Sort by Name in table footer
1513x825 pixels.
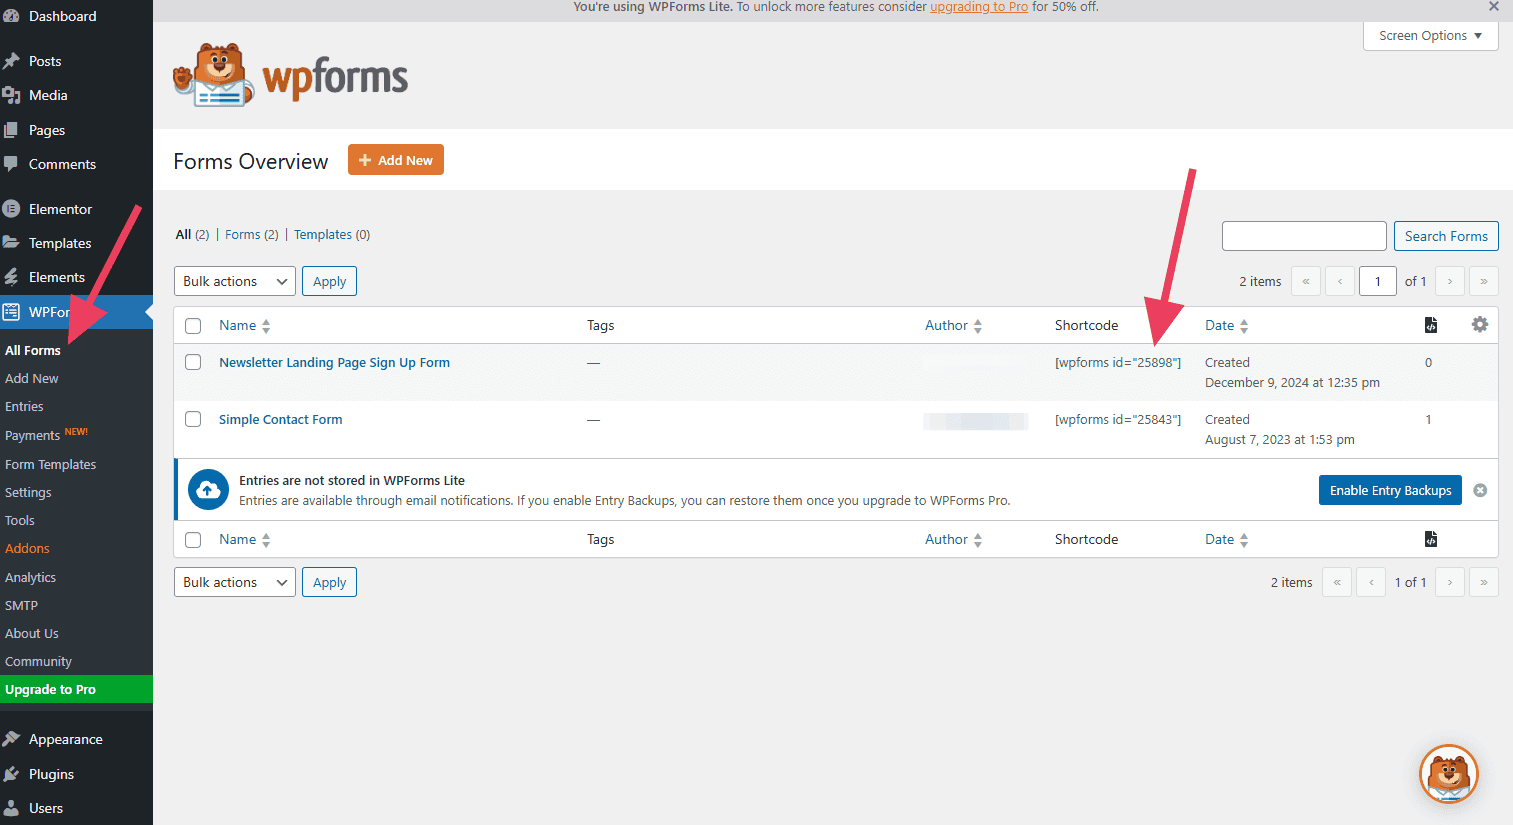coord(245,539)
